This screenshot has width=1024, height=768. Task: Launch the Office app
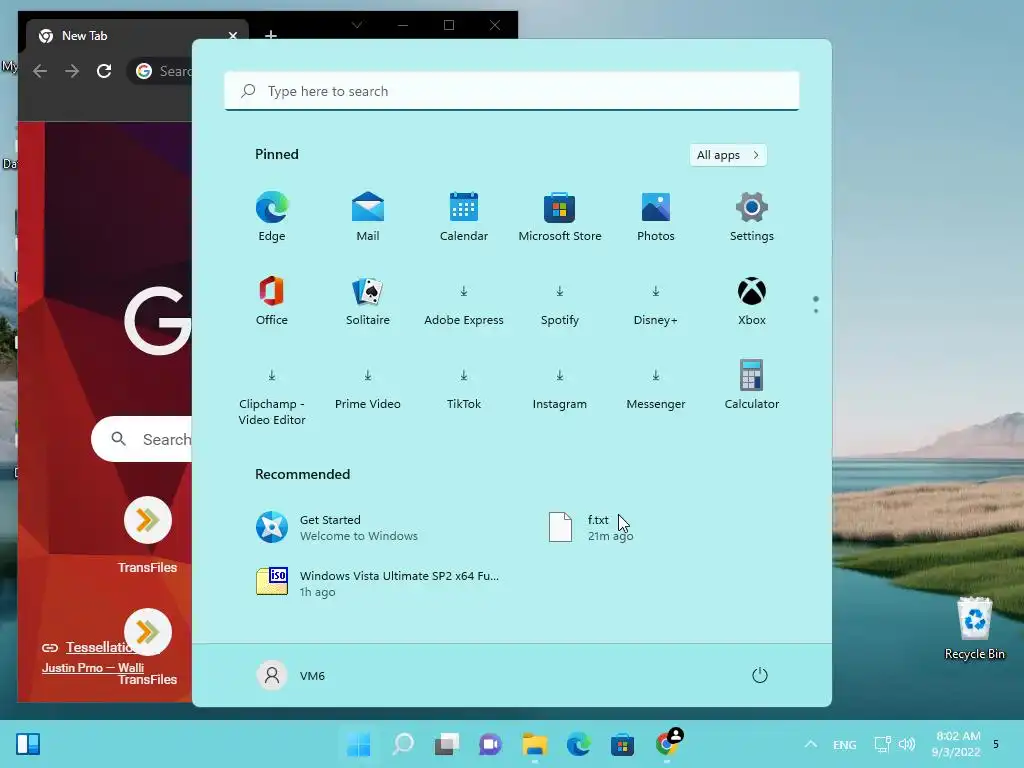[272, 301]
